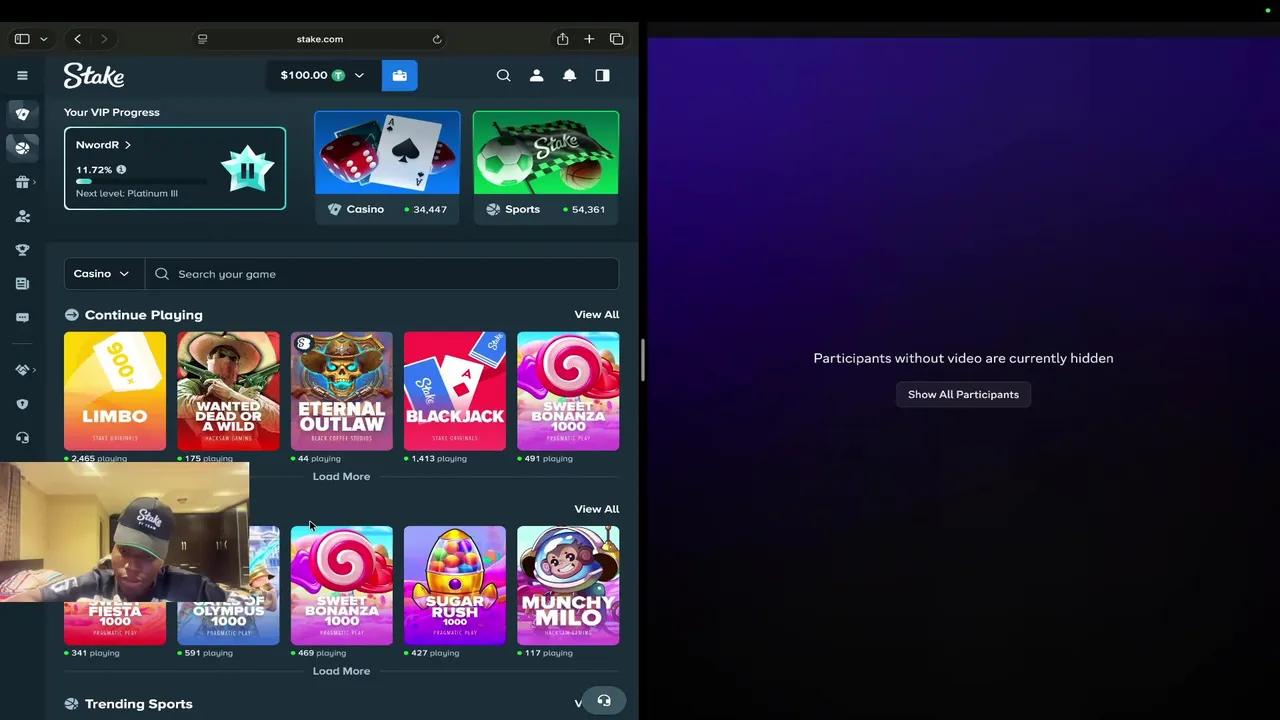Viewport: 1280px width, 720px height.
Task: Open the wallet with the blue button
Action: click(399, 75)
